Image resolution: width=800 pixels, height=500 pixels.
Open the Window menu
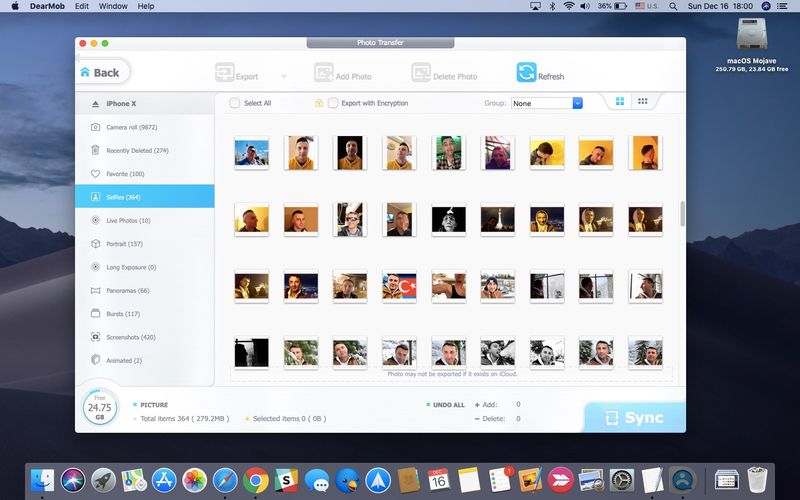(x=113, y=6)
